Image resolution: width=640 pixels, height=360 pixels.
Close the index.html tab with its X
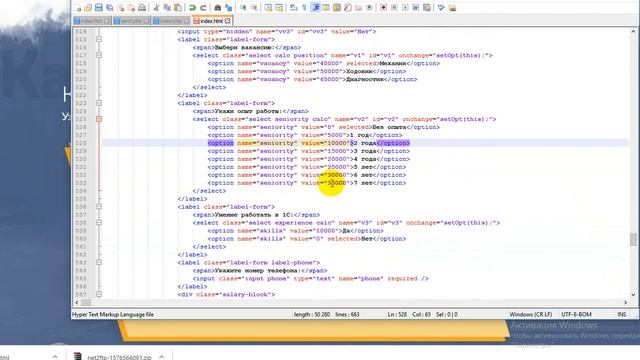pos(227,21)
